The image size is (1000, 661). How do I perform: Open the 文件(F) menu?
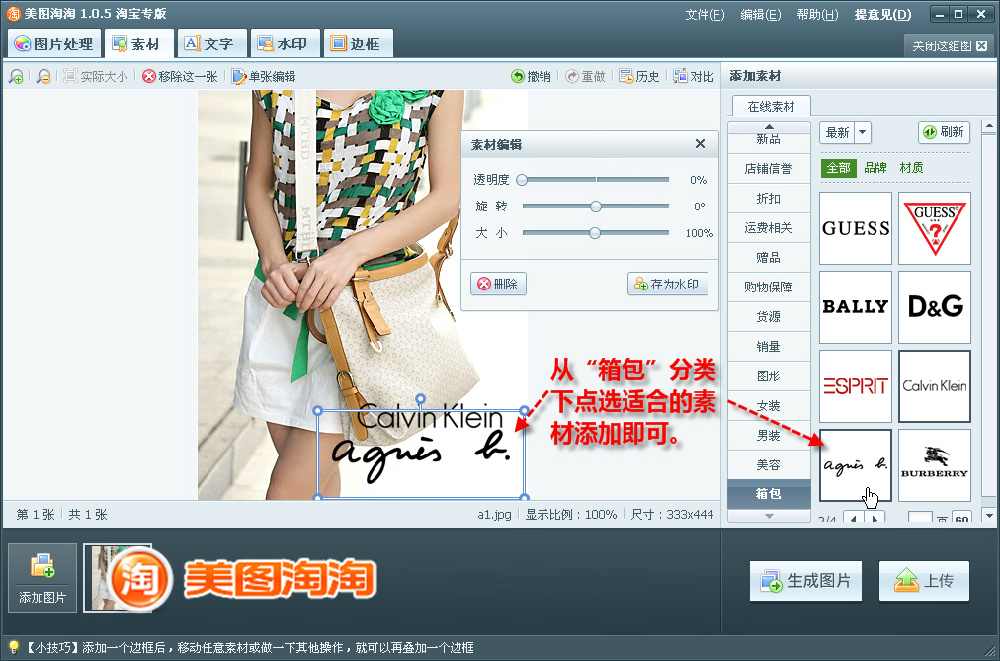pos(705,15)
